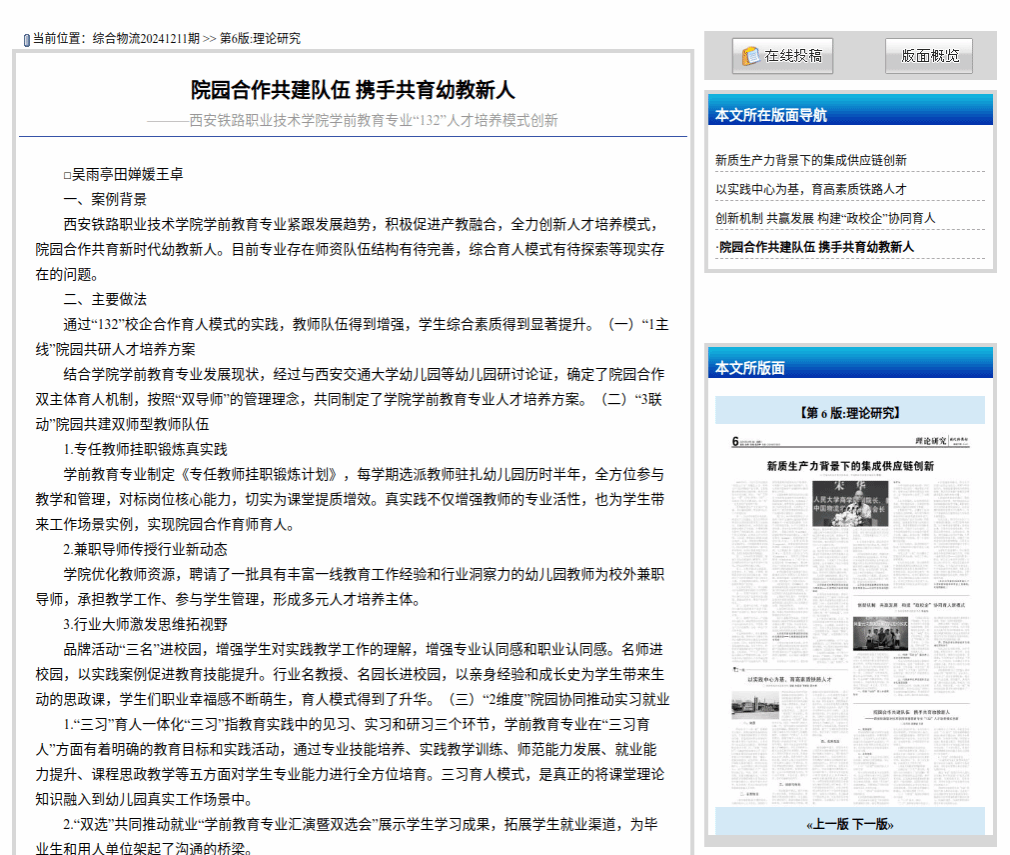This screenshot has height=855, width=1010.
Task: Click 本文所在版面导航 panel header
Action: (x=771, y=115)
